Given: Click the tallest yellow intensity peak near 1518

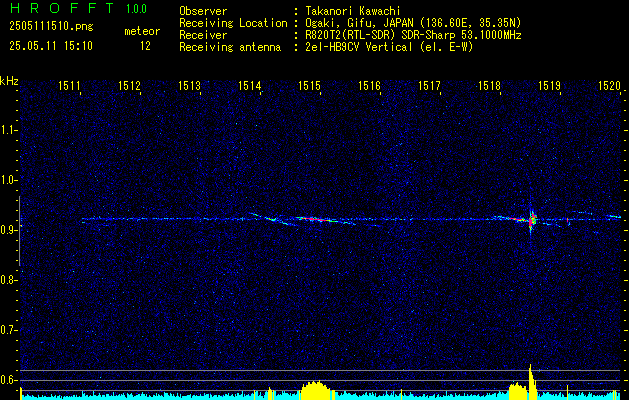Looking at the screenshot, I should (x=532, y=382).
